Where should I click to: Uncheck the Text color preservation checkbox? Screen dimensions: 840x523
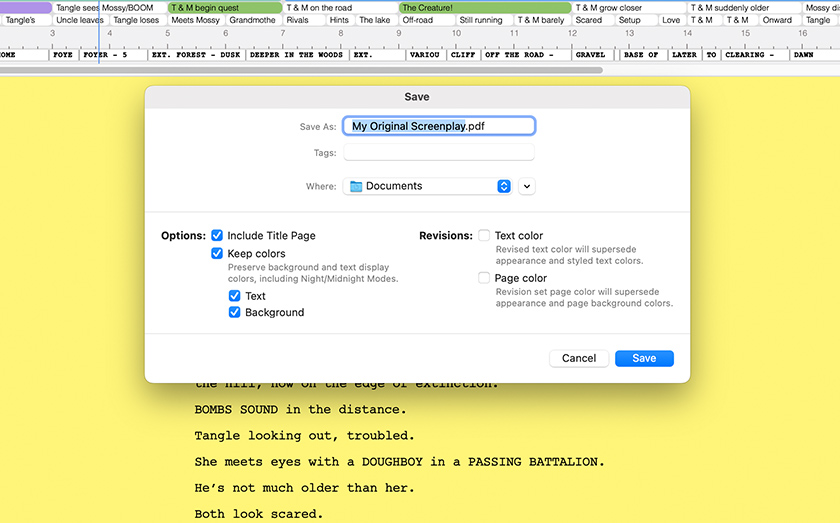coord(234,296)
